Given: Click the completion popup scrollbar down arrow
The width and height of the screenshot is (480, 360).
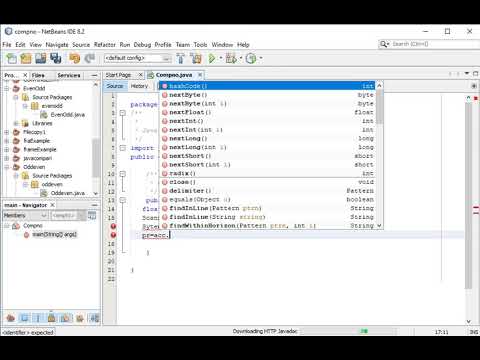Looking at the screenshot, I should pos(379,226).
